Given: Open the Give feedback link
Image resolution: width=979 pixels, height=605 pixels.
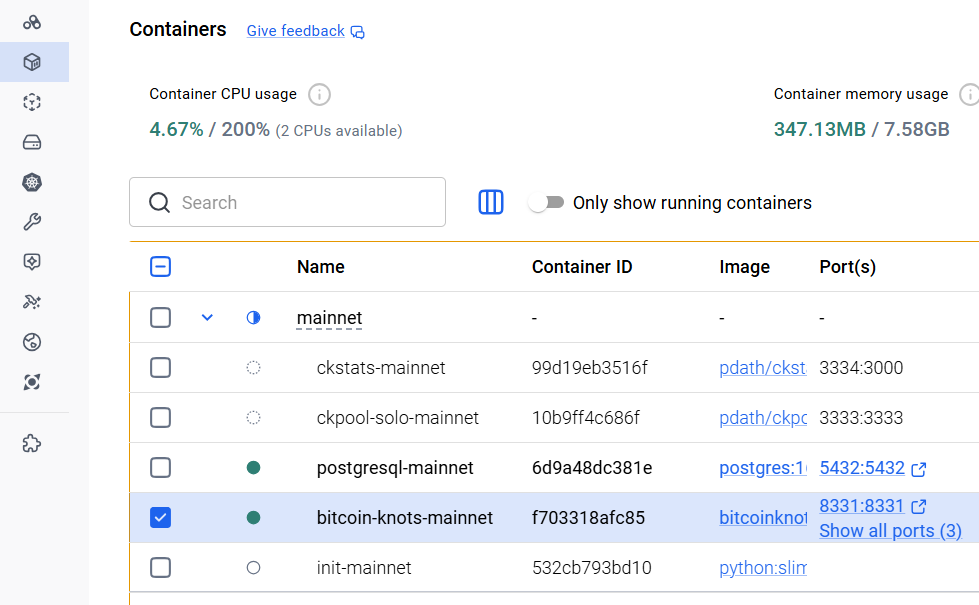Looking at the screenshot, I should [x=296, y=31].
